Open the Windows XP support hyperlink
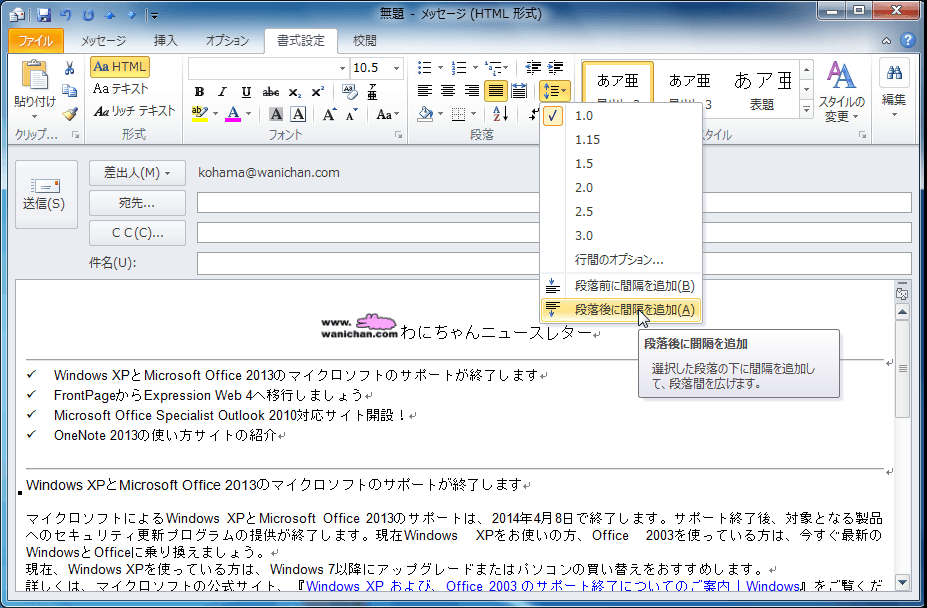This screenshot has width=927, height=608. pos(553,586)
